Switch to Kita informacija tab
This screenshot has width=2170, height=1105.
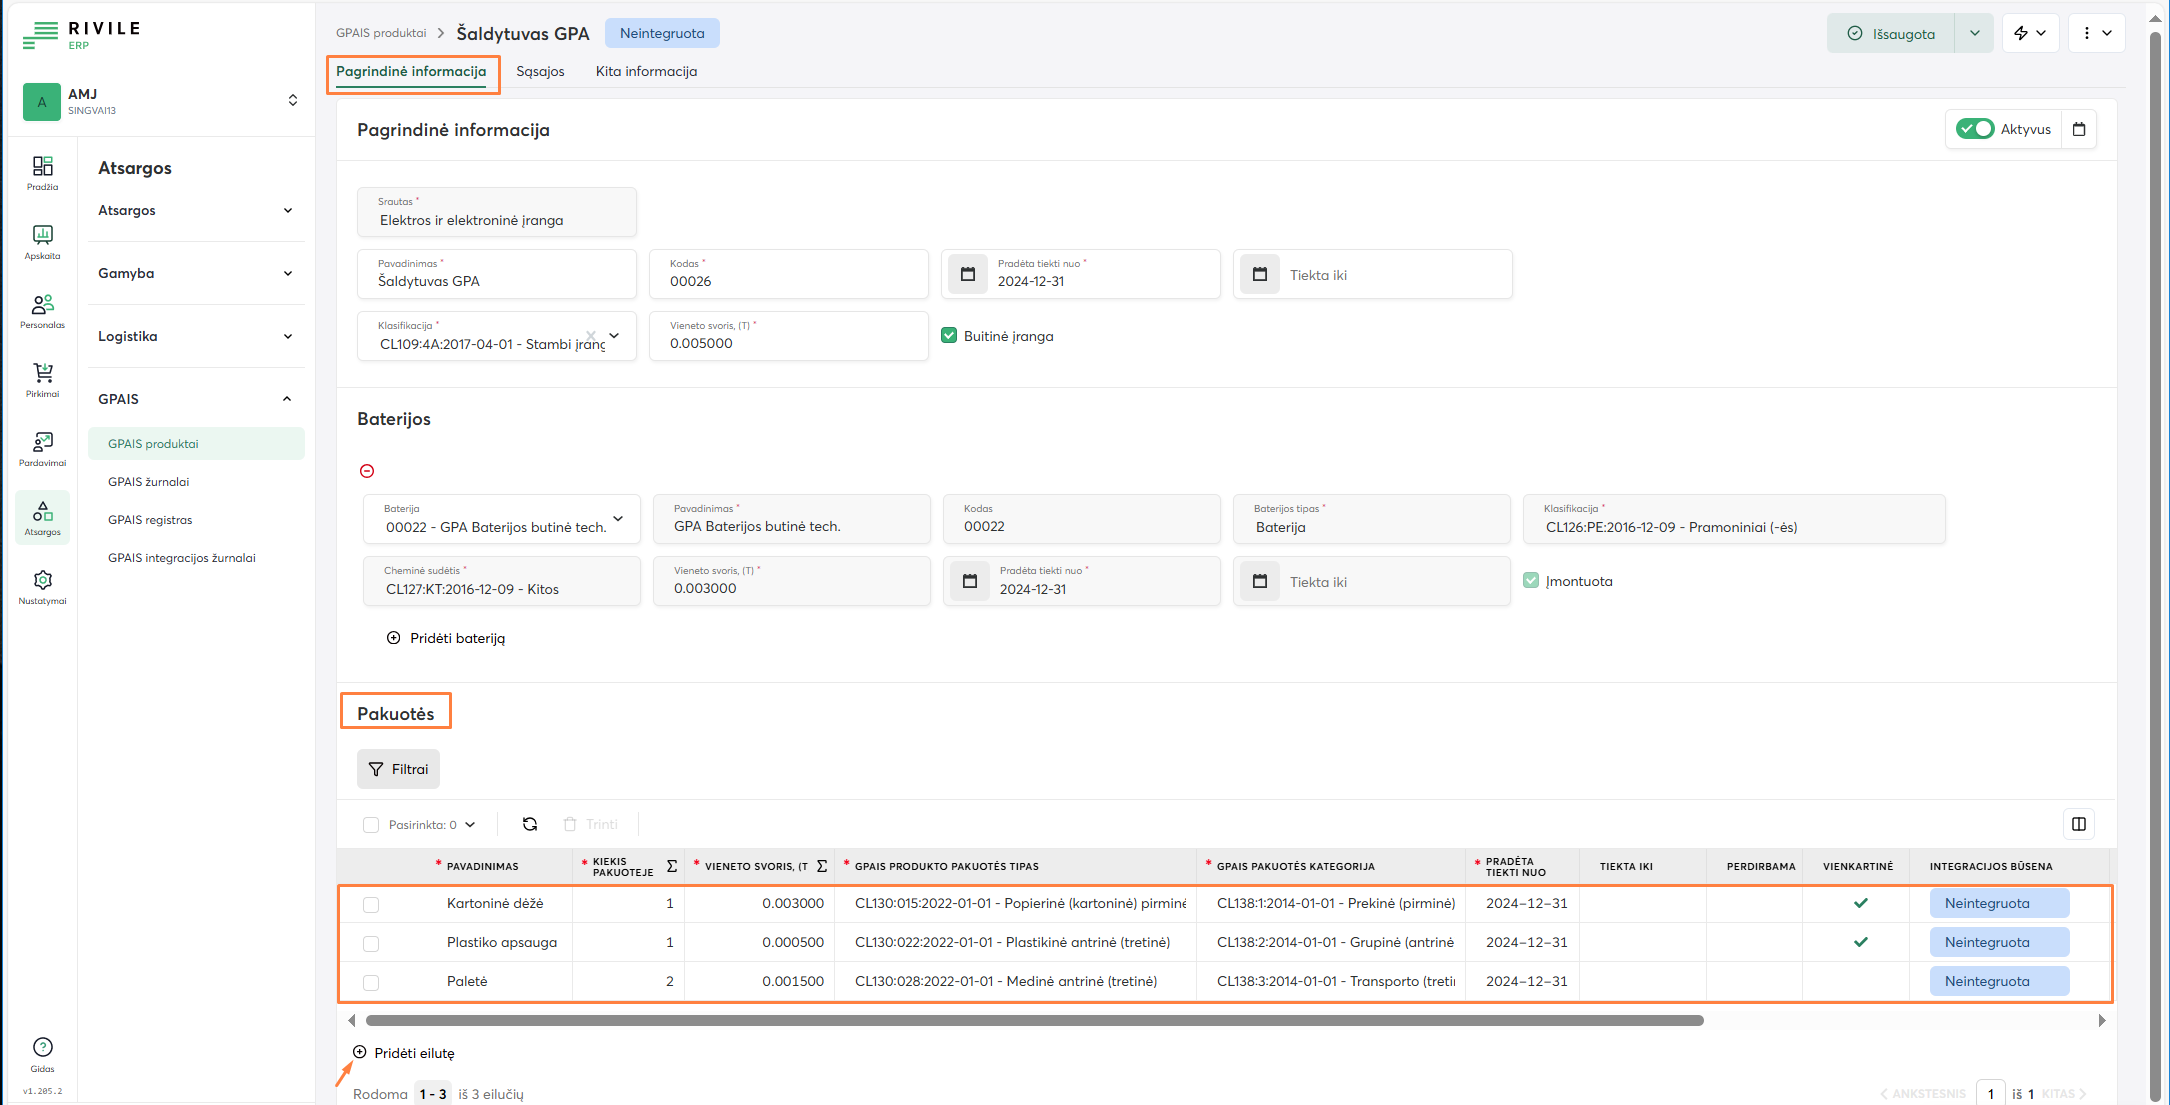[x=646, y=71]
